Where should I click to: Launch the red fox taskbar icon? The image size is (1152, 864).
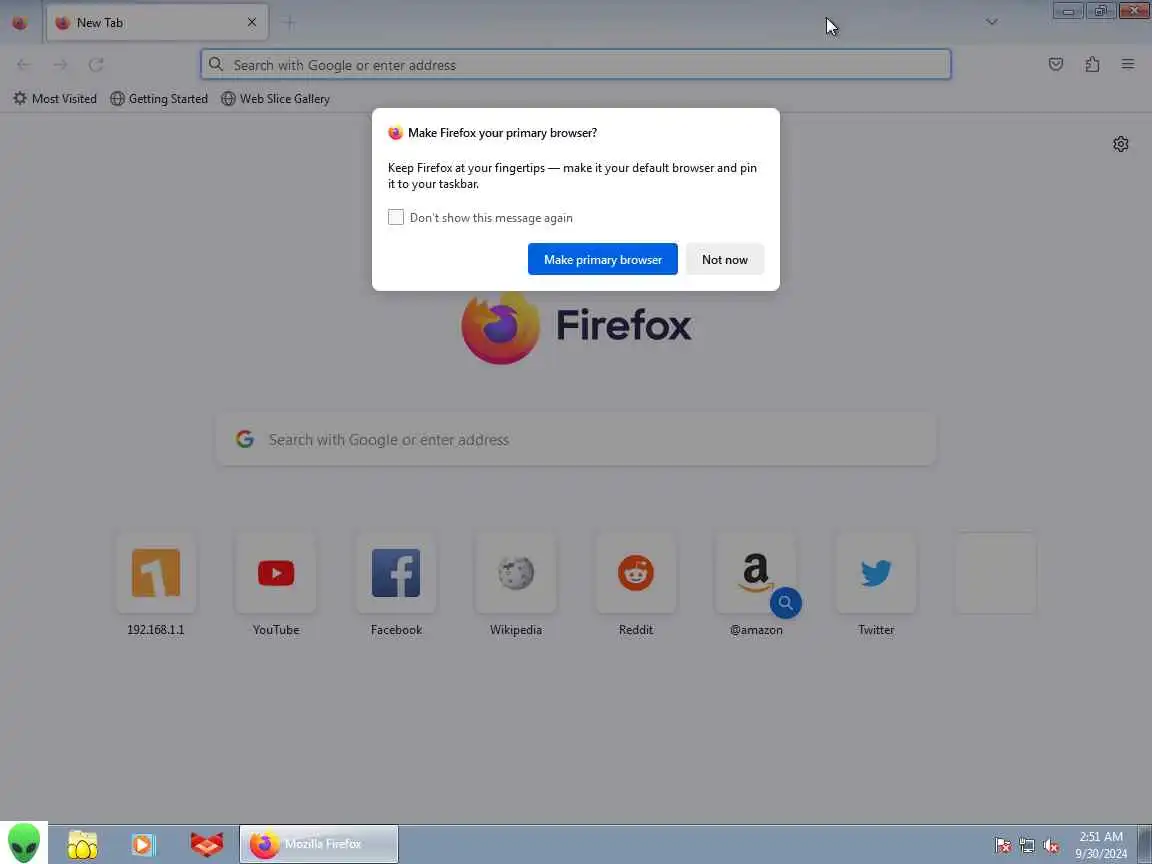pyautogui.click(x=206, y=844)
